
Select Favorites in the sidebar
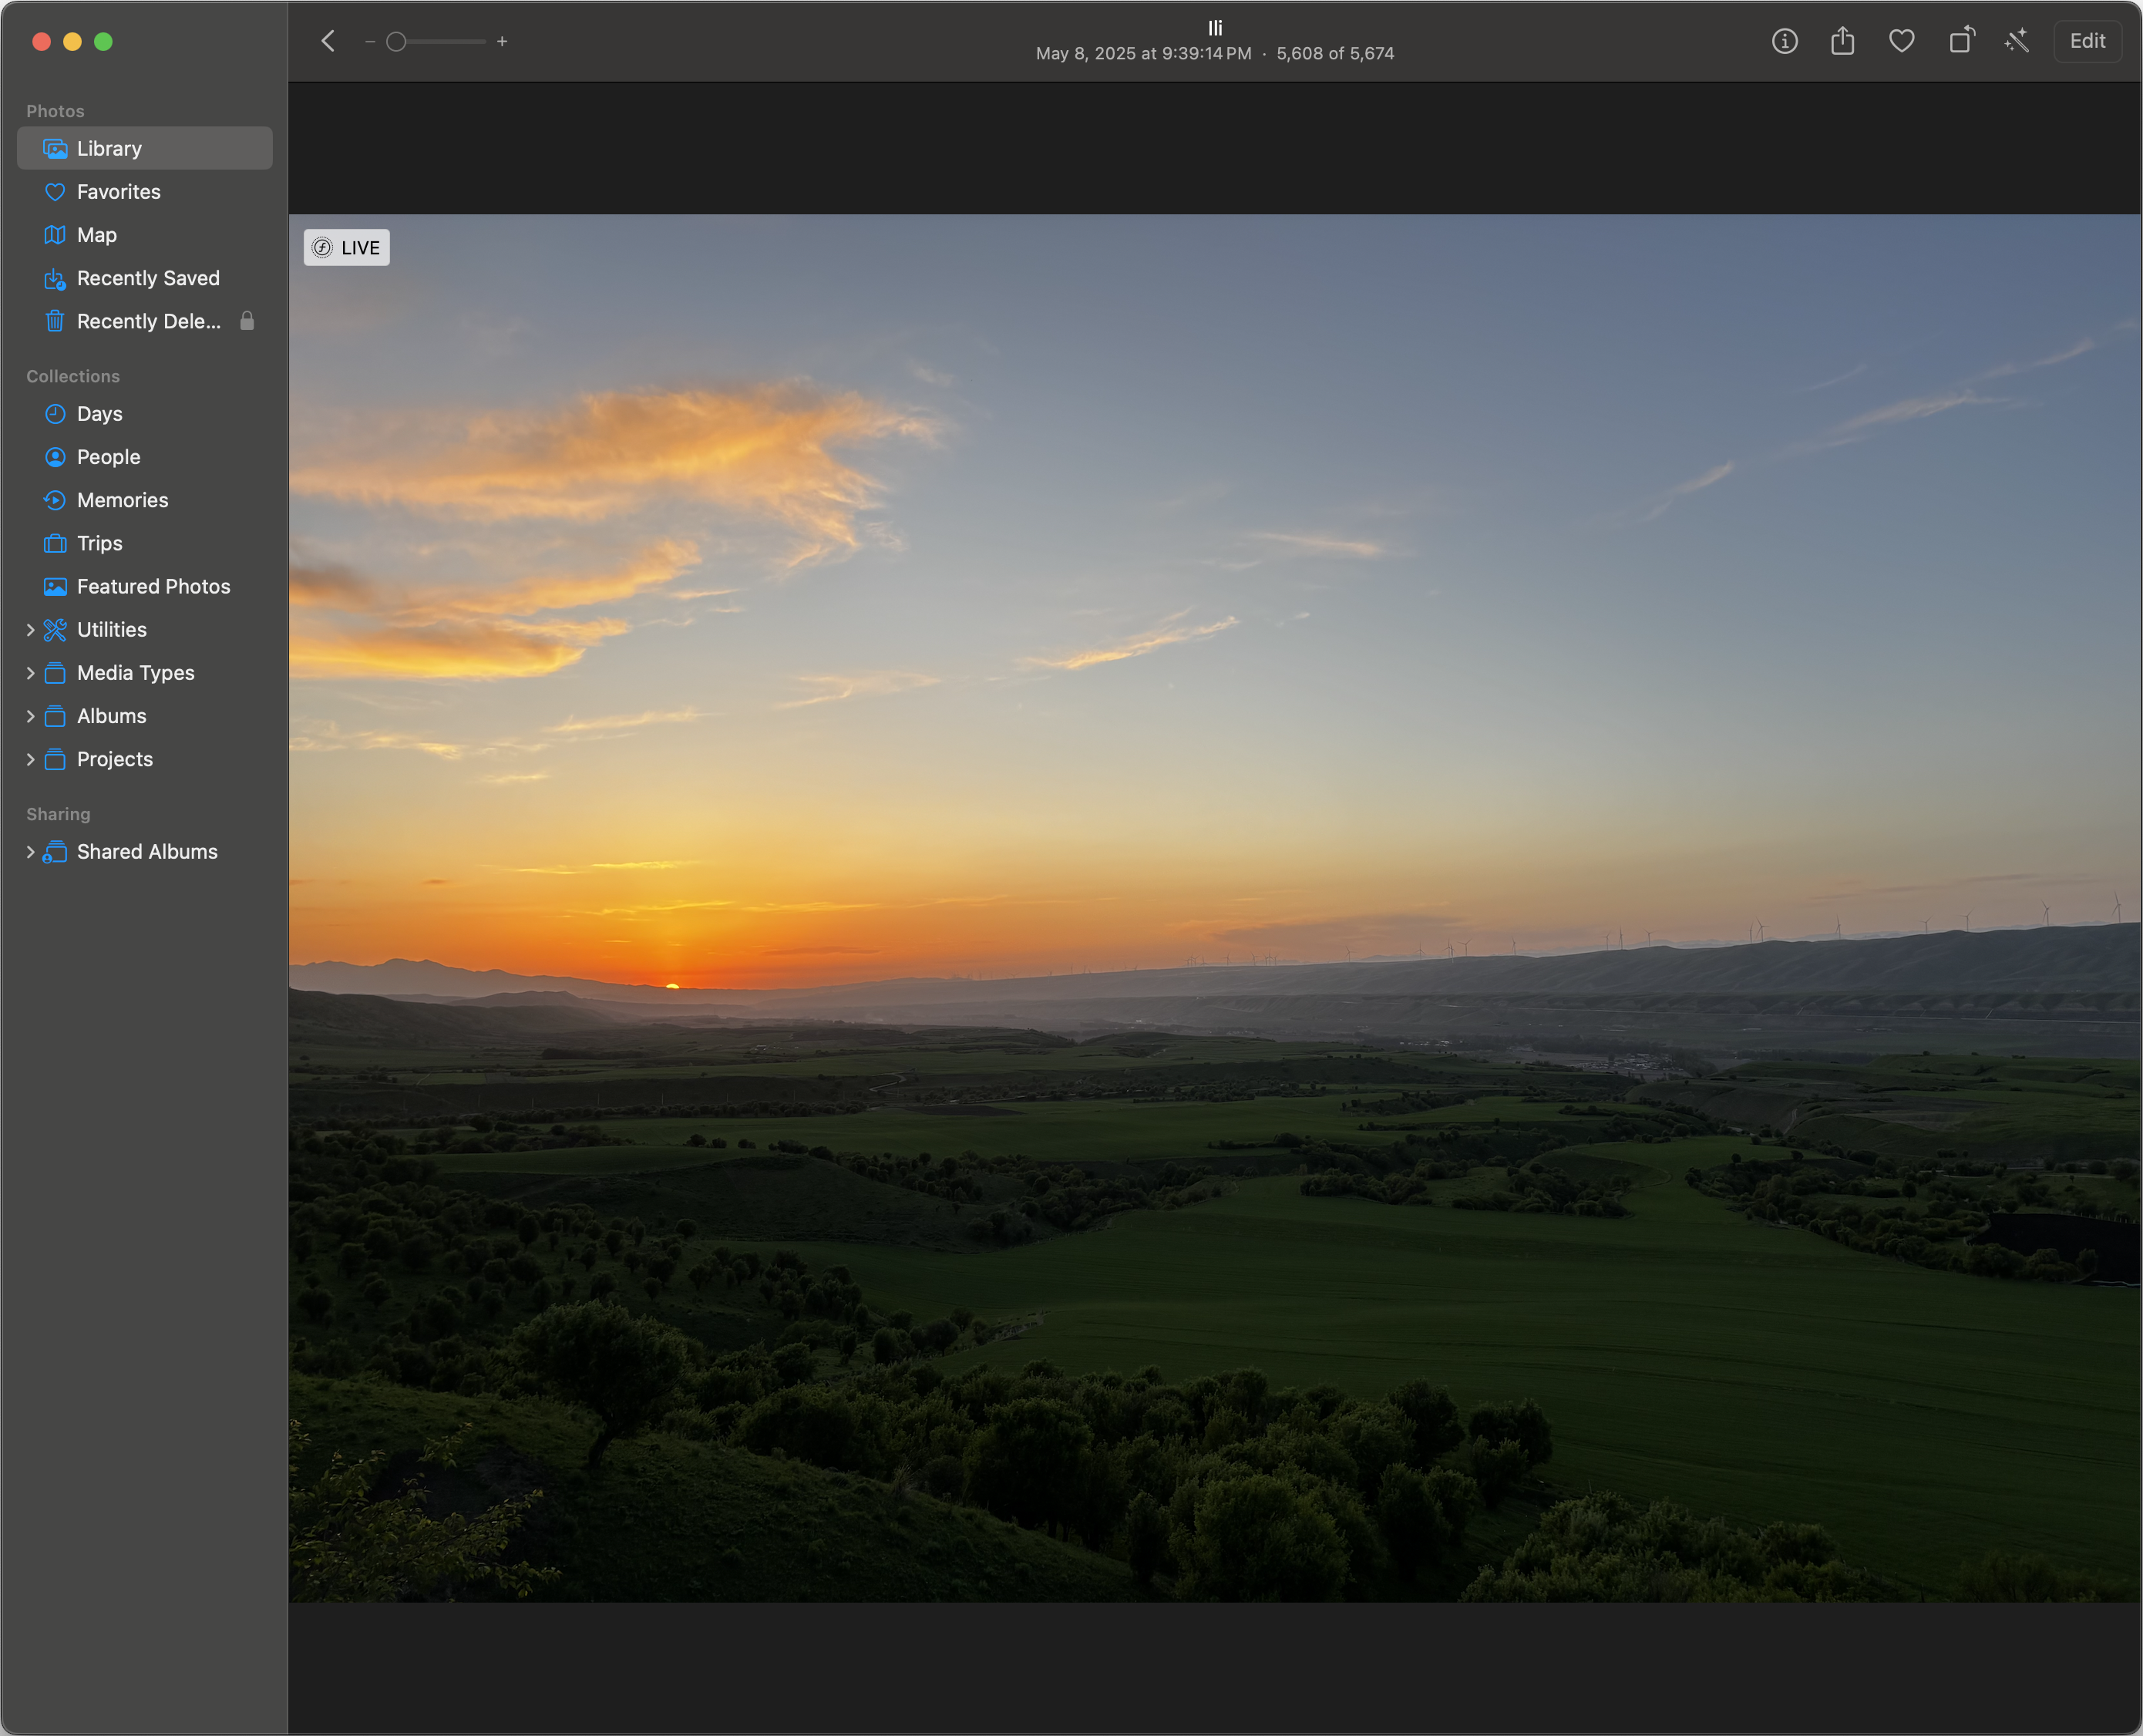pos(118,192)
